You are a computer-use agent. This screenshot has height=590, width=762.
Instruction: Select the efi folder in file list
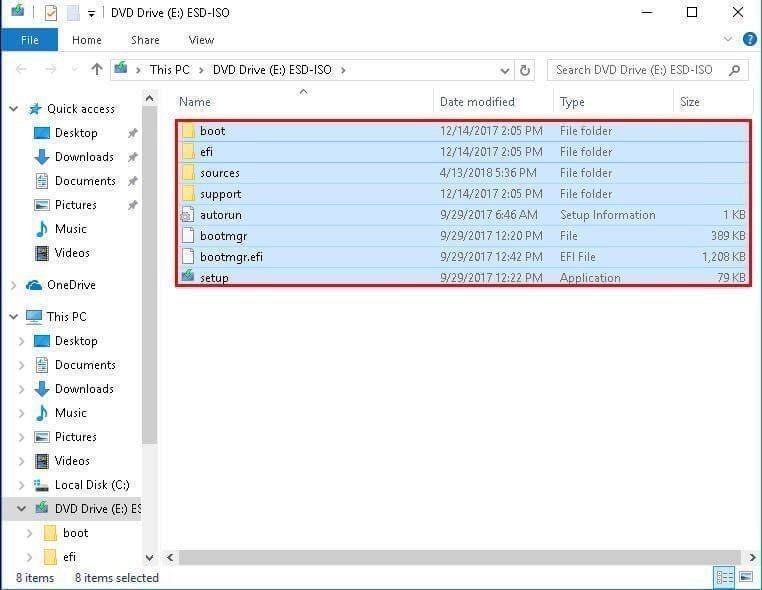[x=463, y=152]
